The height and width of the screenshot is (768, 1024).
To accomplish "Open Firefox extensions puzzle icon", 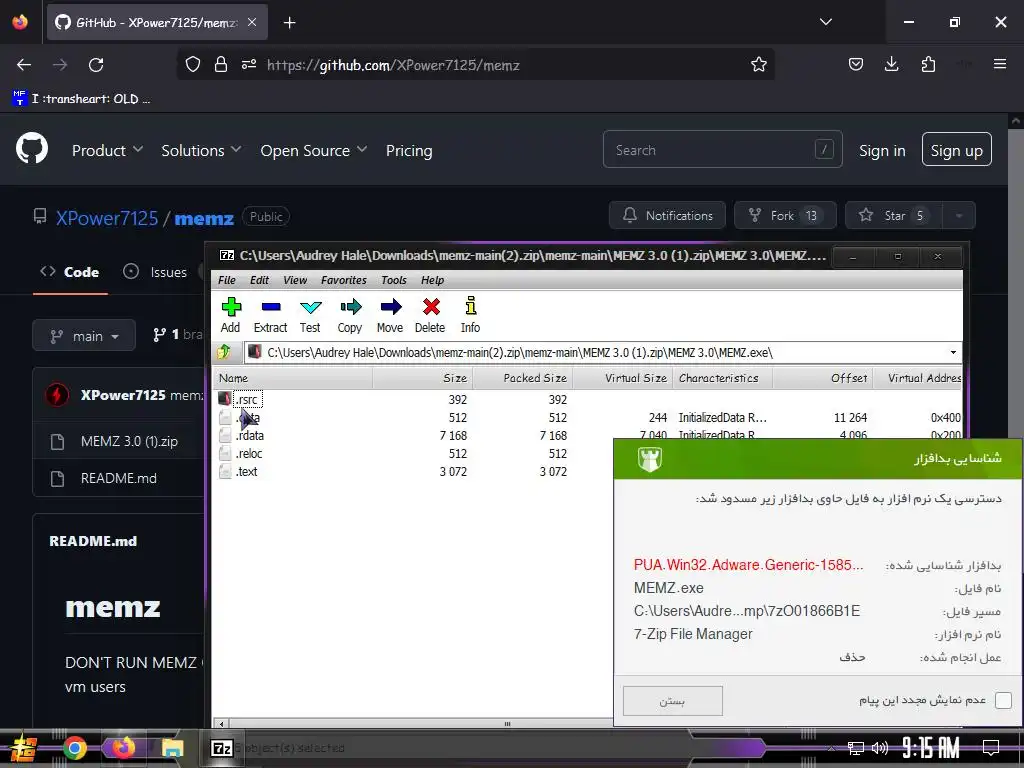I will click(928, 64).
